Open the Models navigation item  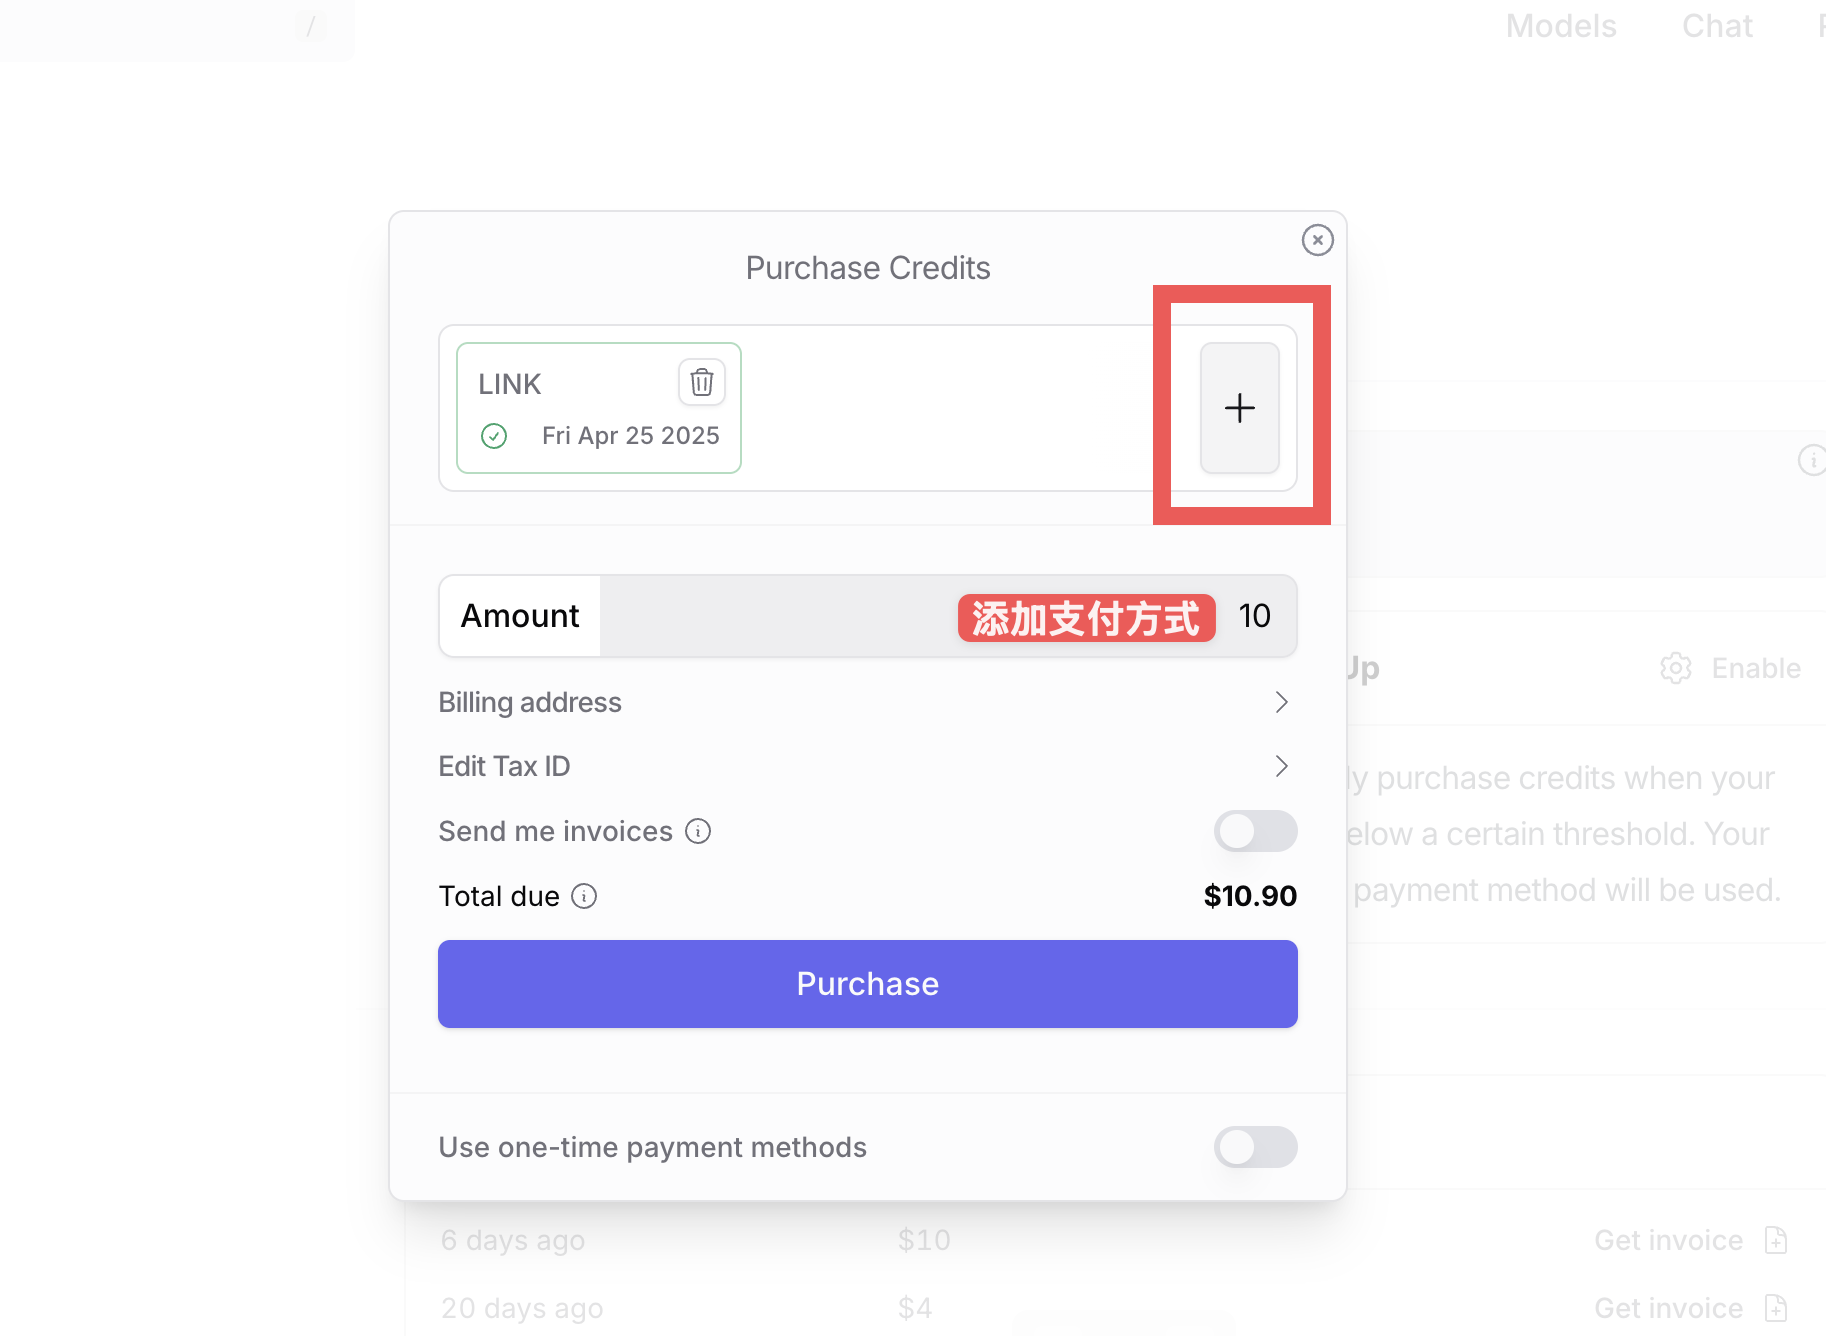1561,26
